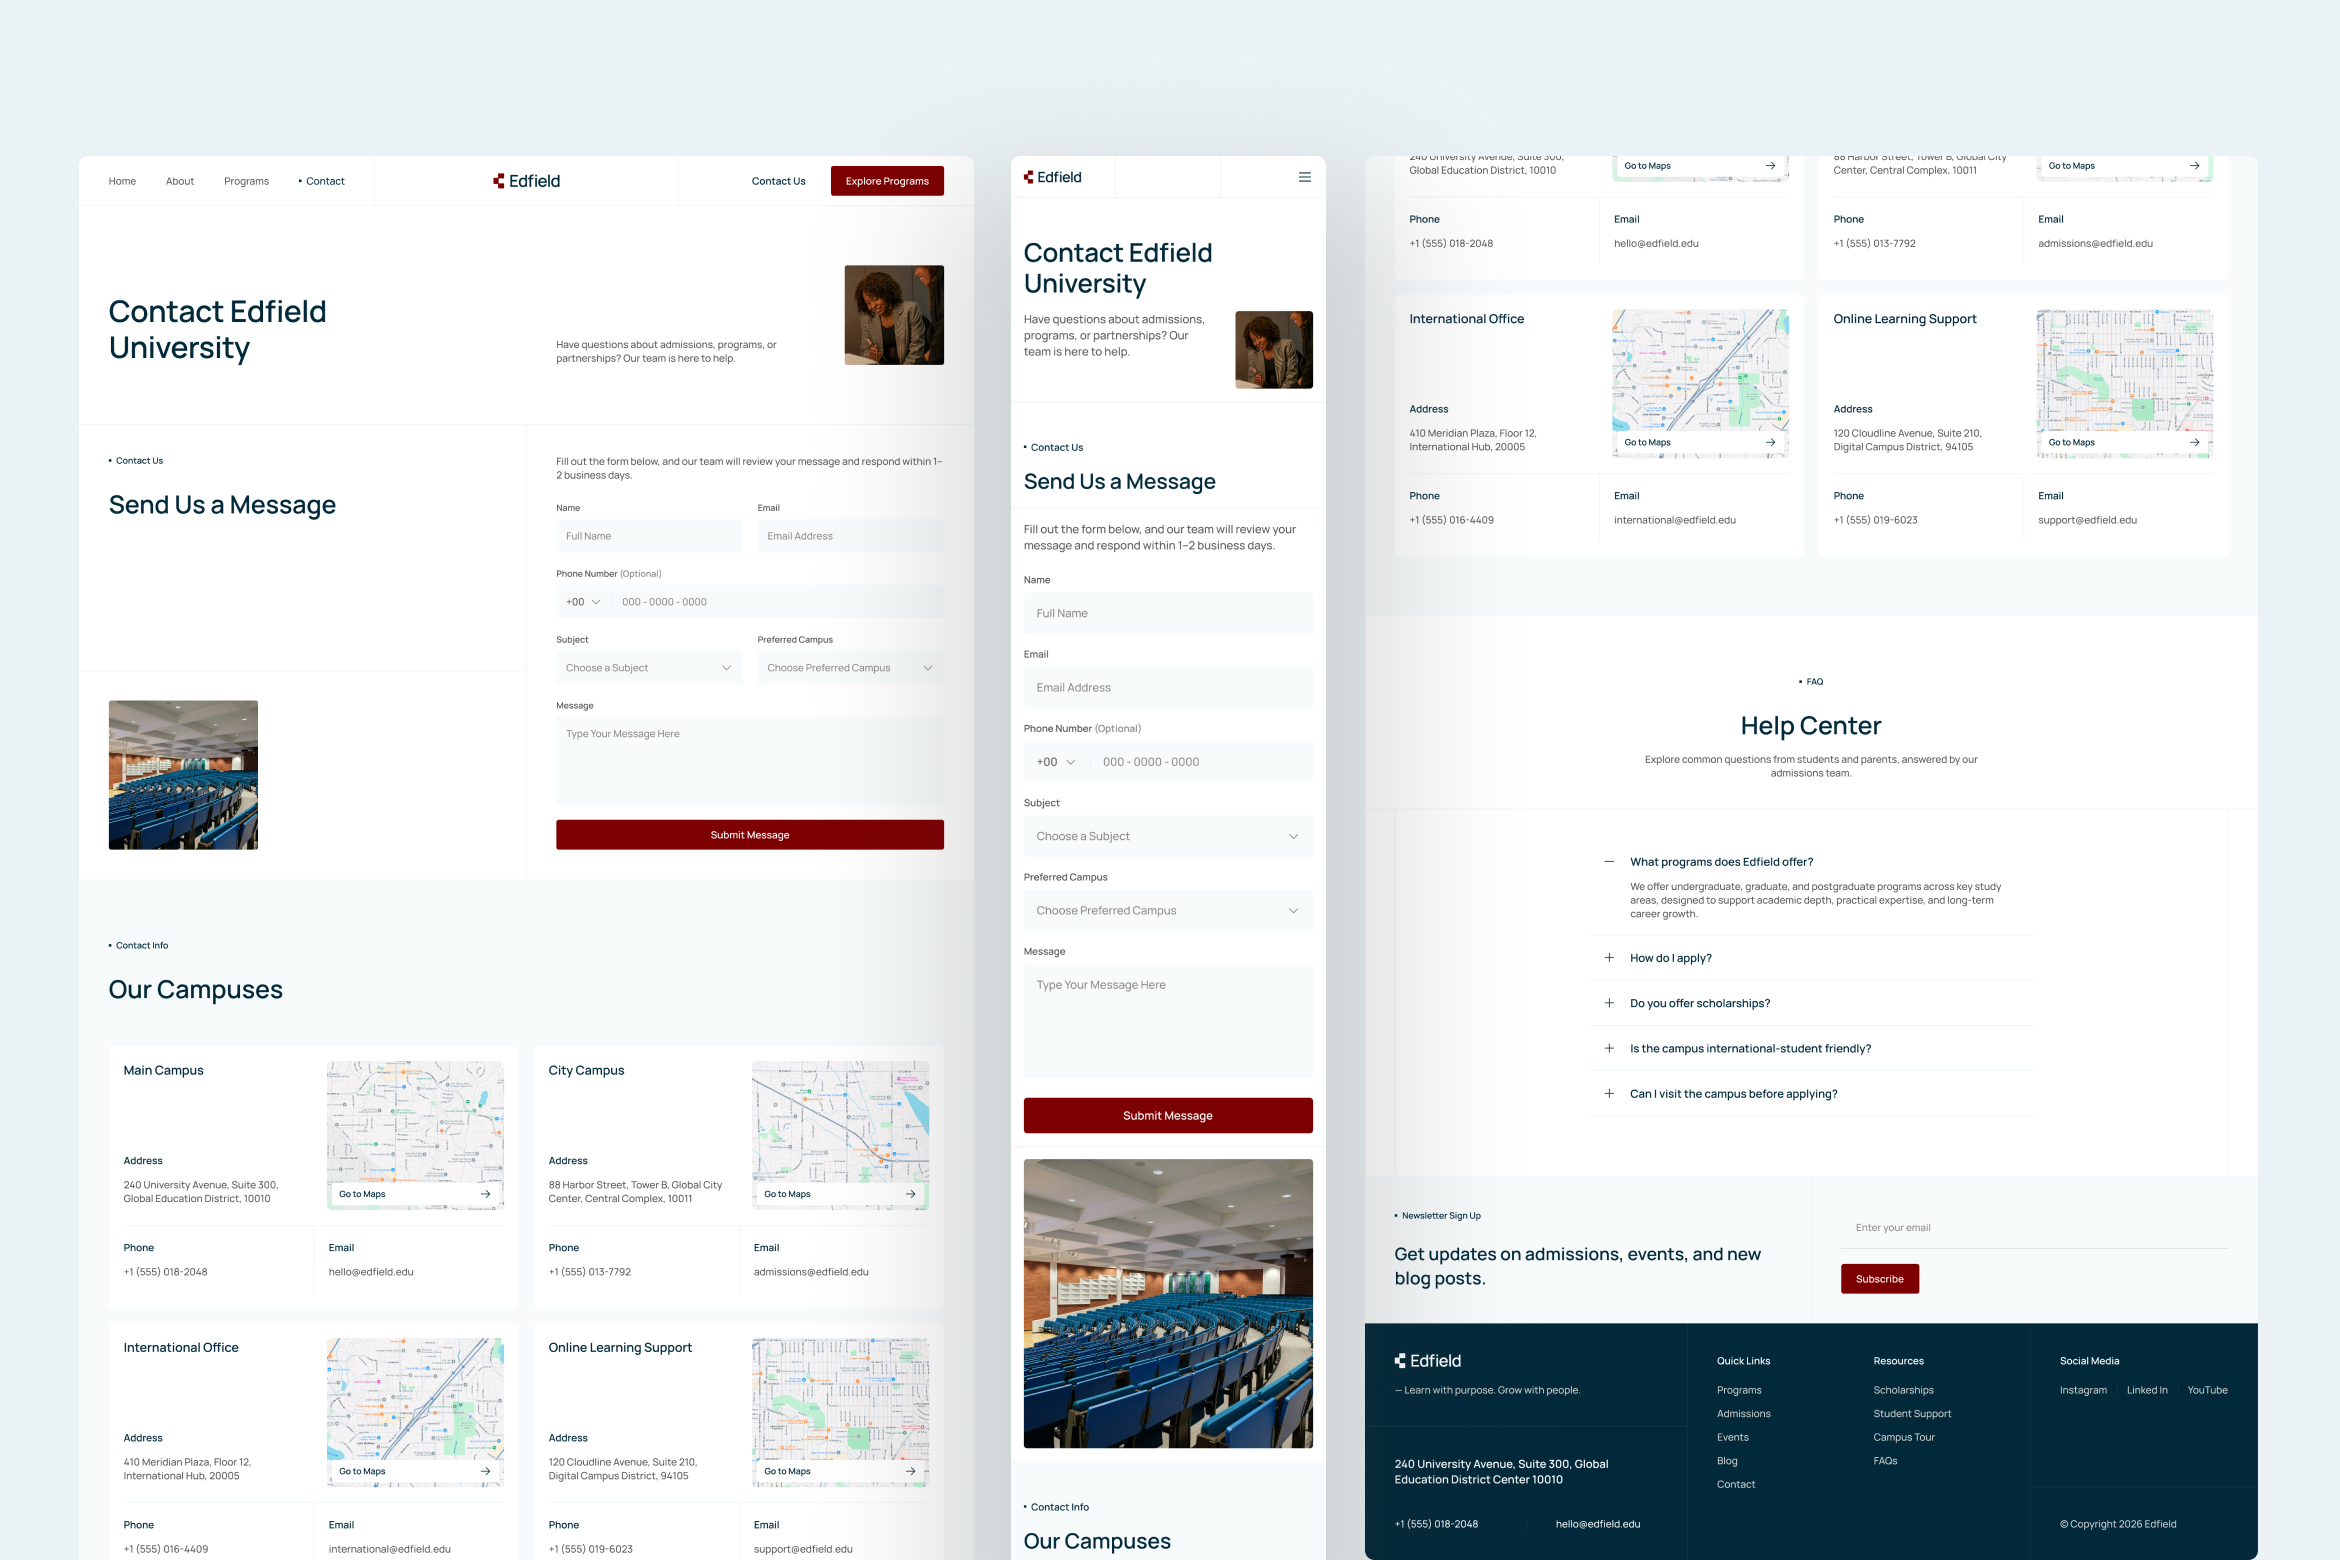
Task: Open desktop 'Choose Preferred Campus' dropdown
Action: pyautogui.click(x=849, y=668)
